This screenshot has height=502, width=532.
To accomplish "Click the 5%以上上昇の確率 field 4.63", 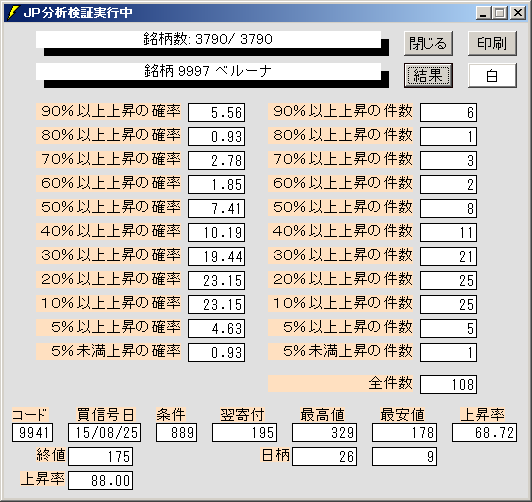I will click(216, 328).
